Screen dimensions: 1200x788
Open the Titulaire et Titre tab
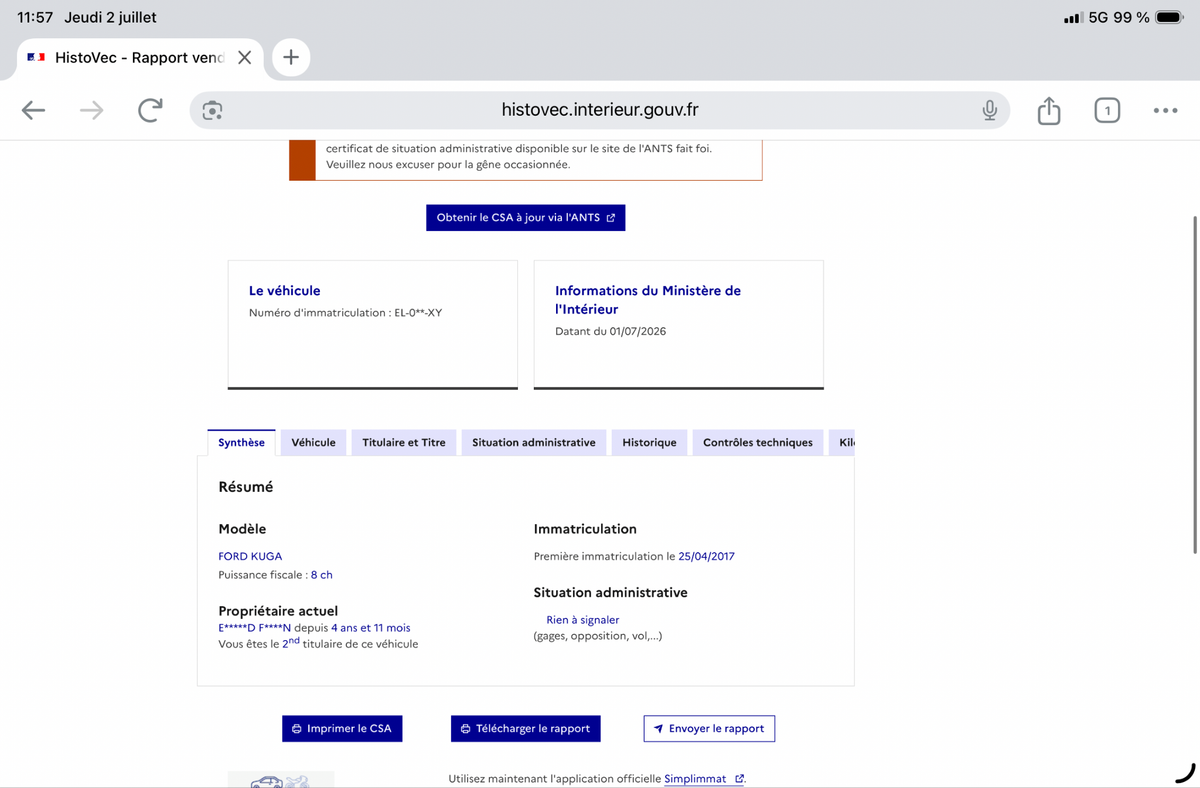403,442
